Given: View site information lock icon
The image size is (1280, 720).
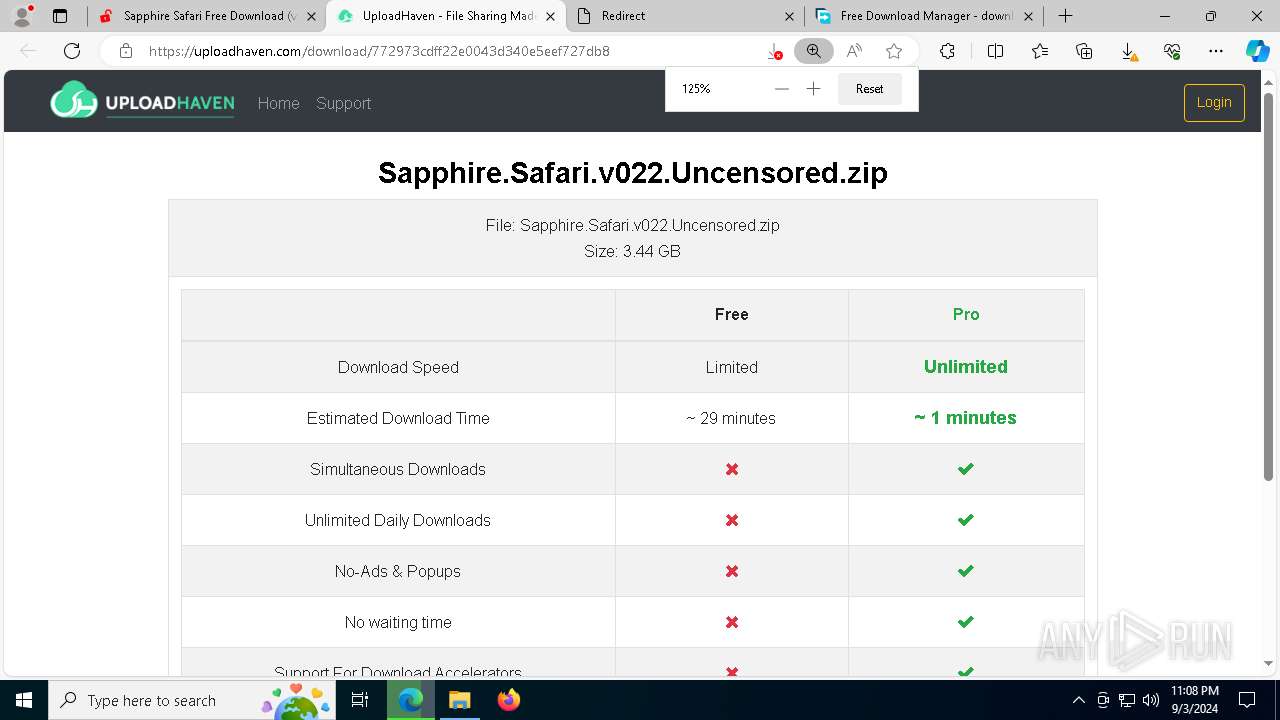Looking at the screenshot, I should (x=125, y=51).
